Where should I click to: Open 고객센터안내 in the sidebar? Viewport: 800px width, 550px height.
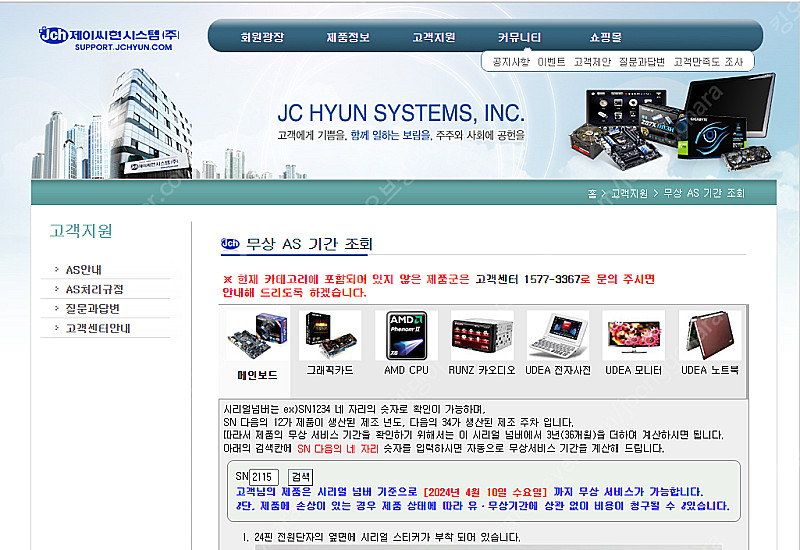pos(98,328)
